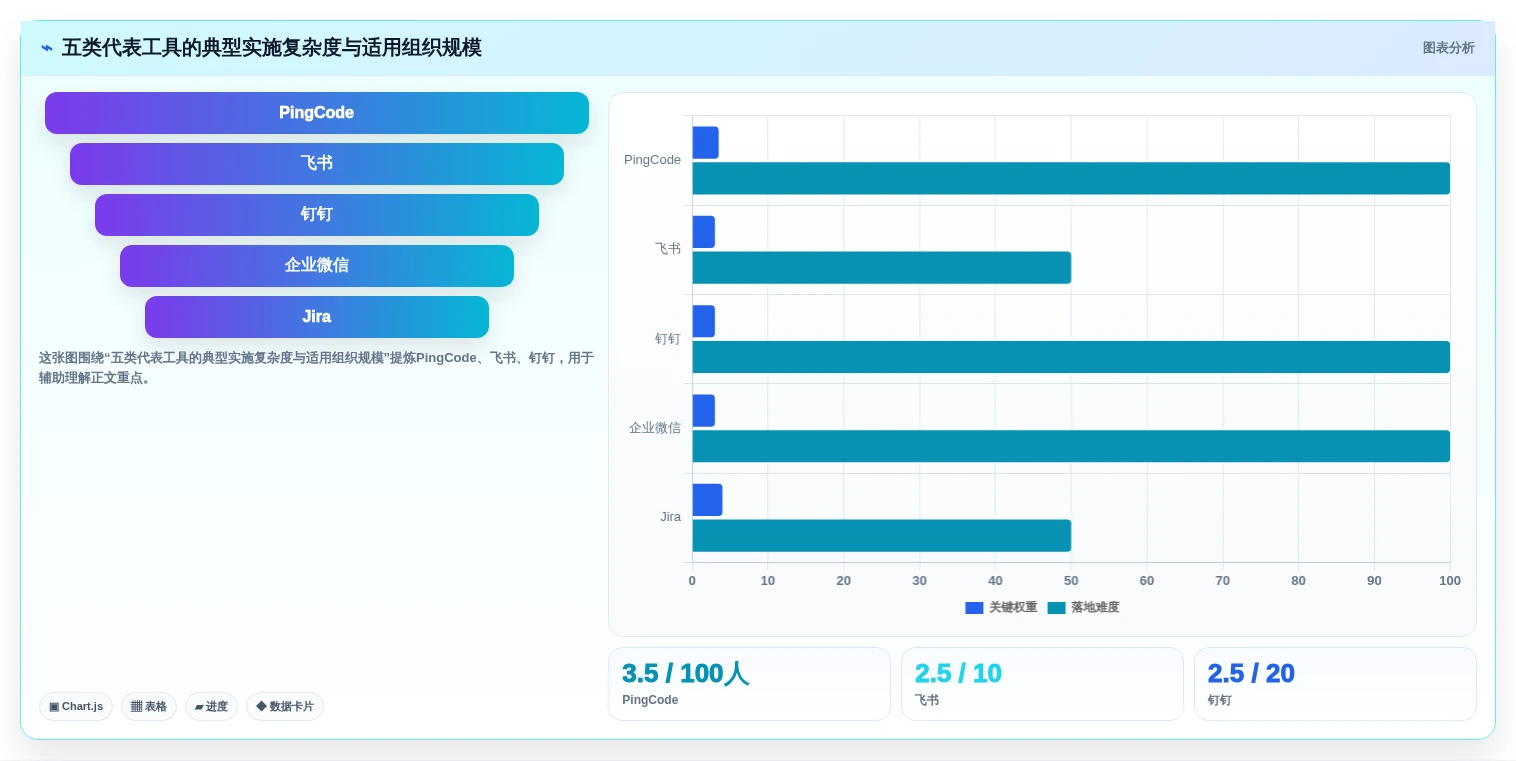The image size is (1516, 761).
Task: Select the PingCode funnel bar
Action: [x=317, y=113]
